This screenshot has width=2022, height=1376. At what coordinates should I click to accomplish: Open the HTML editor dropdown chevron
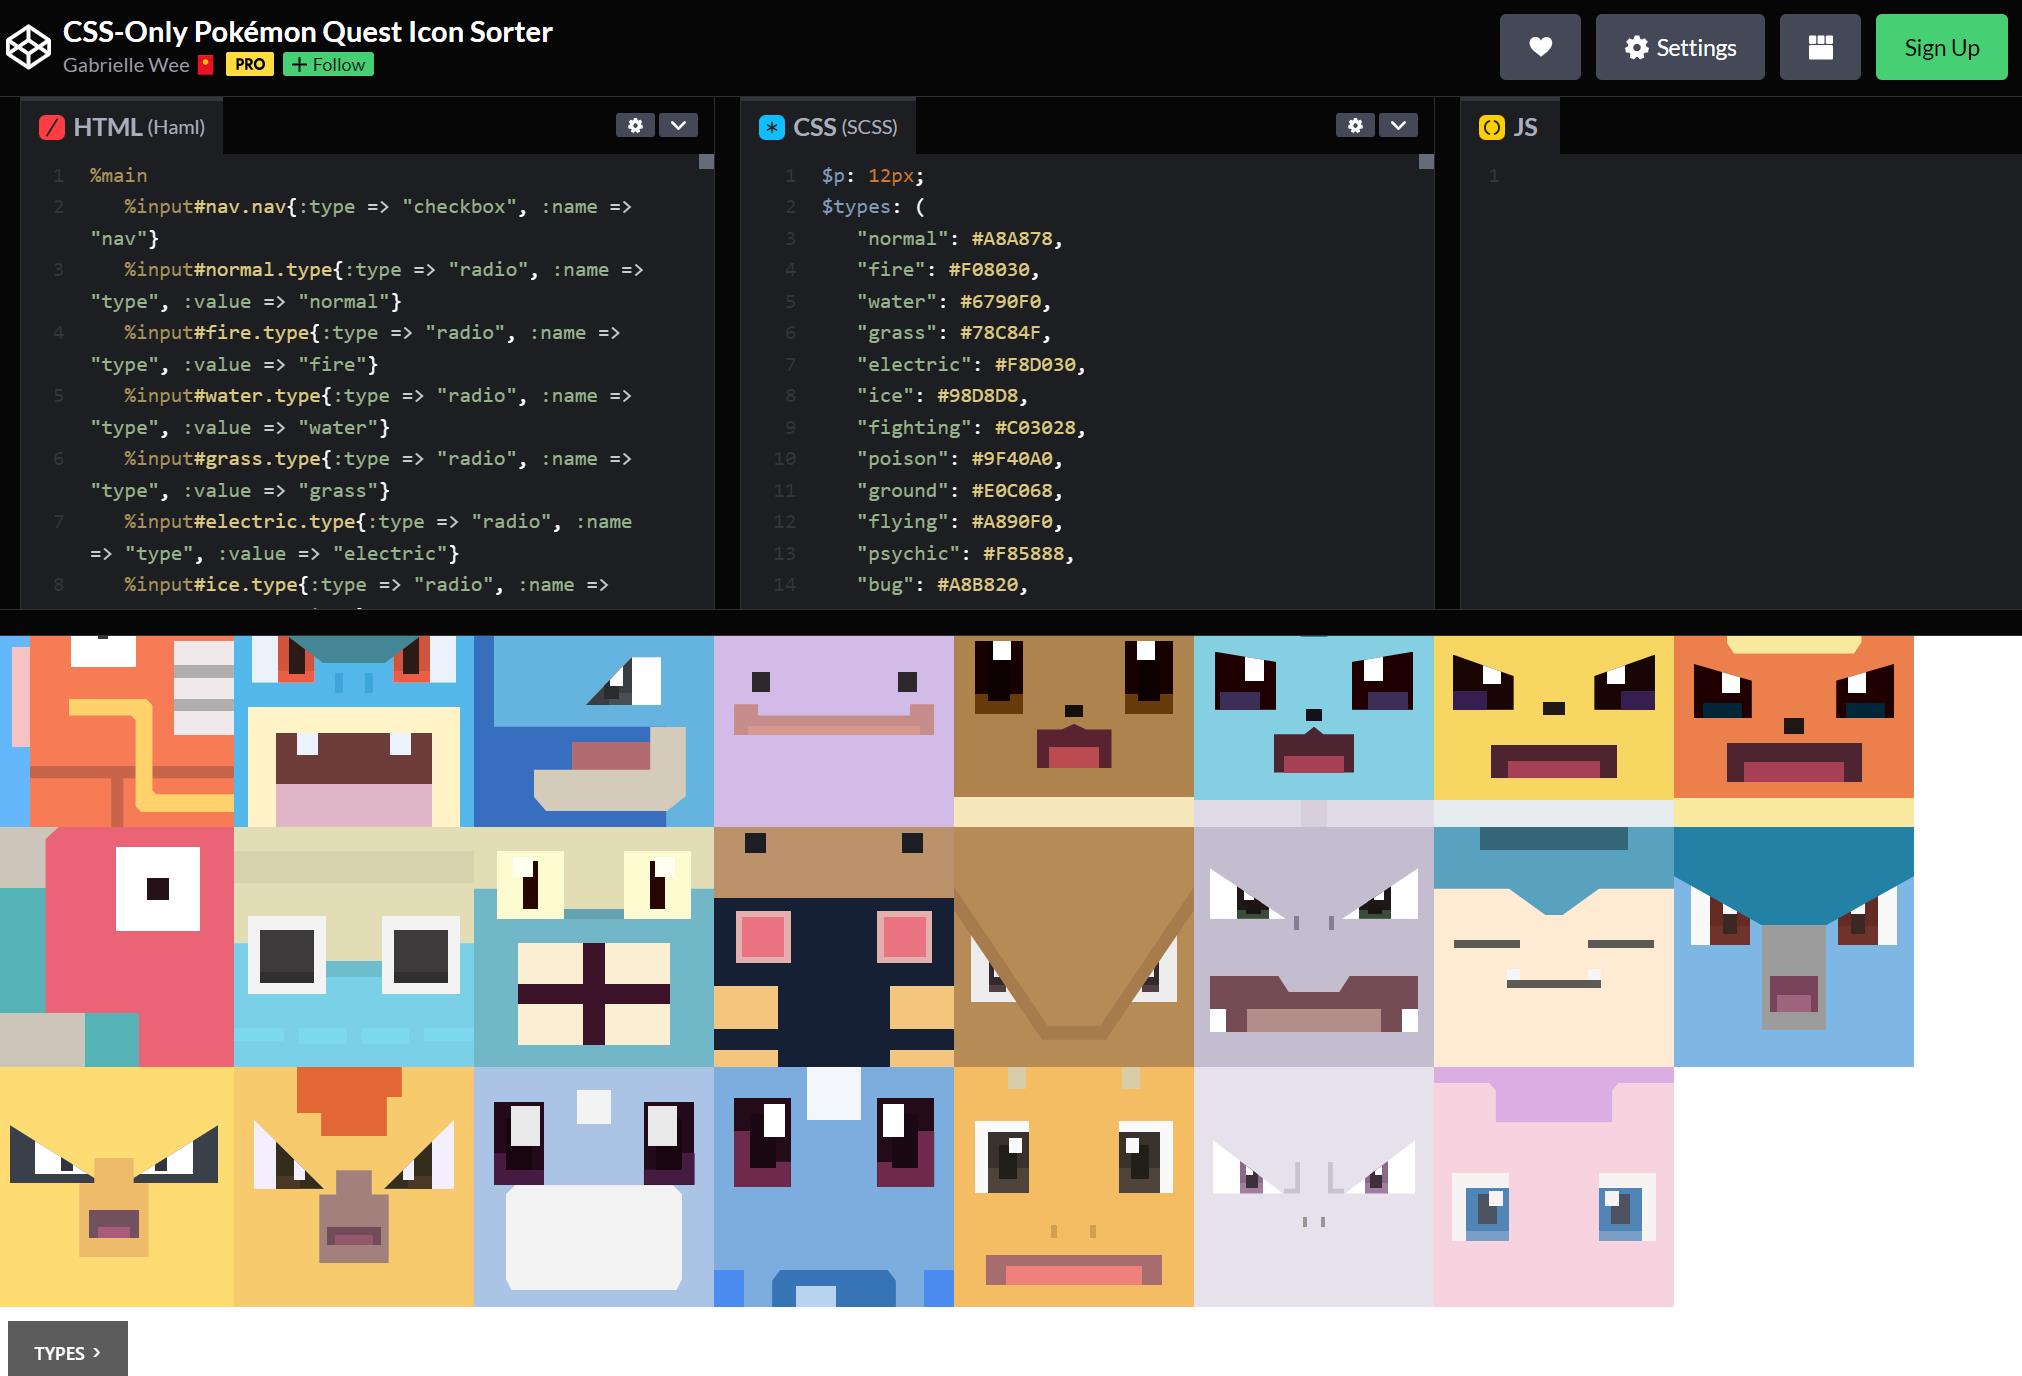coord(678,125)
